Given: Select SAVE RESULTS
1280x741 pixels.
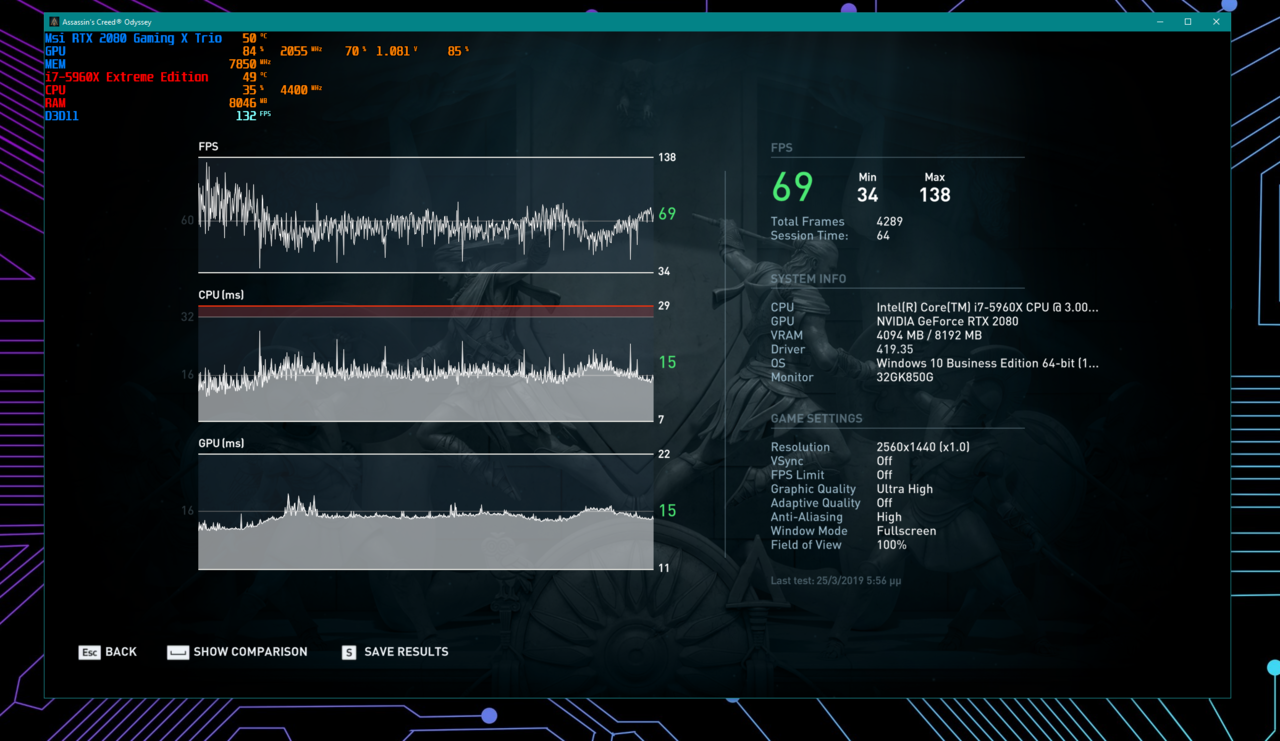Looking at the screenshot, I should tap(406, 652).
